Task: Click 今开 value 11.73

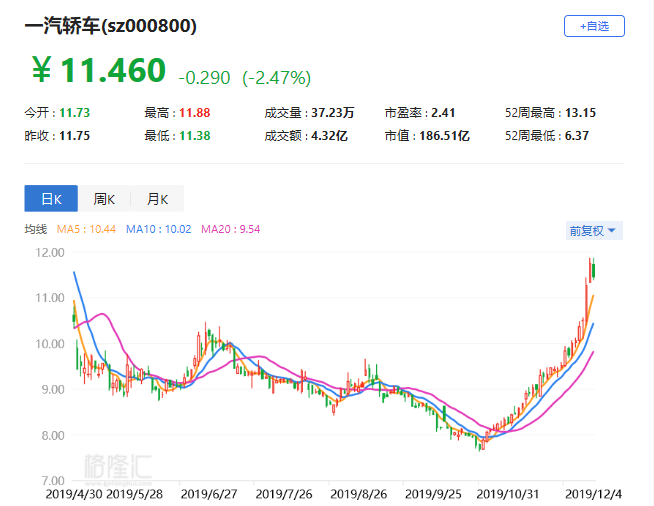Action: [74, 113]
